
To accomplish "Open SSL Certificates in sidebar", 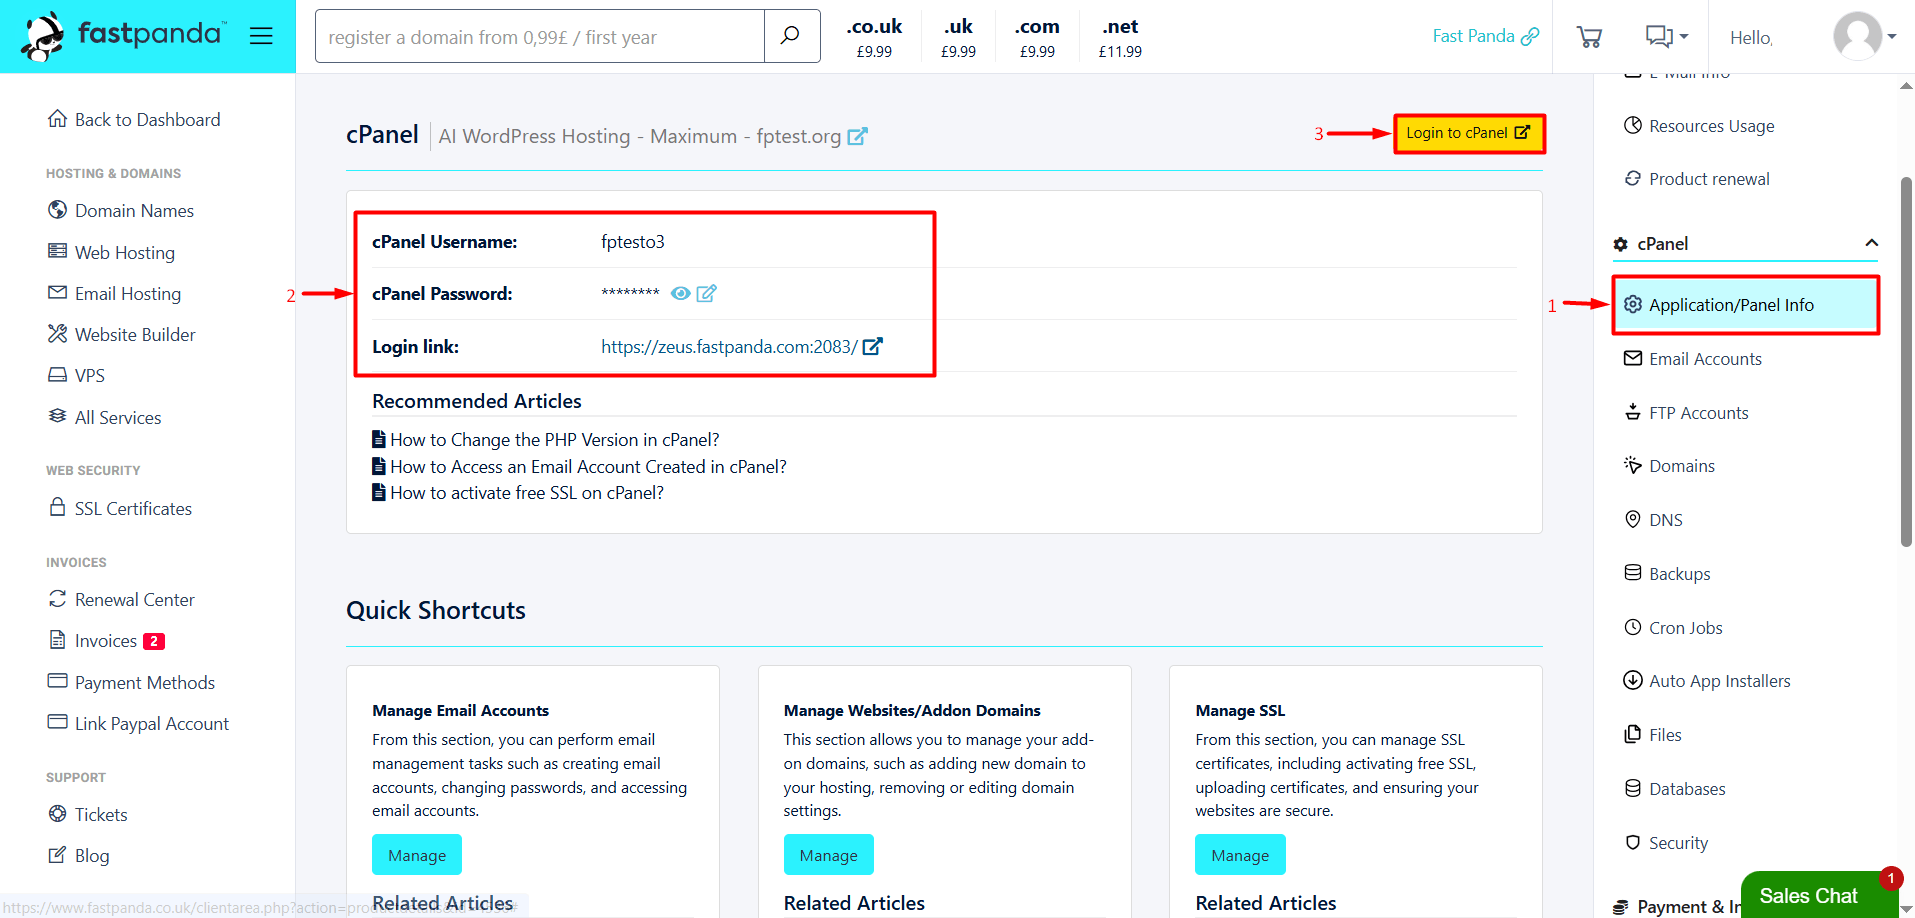I will coord(119,508).
